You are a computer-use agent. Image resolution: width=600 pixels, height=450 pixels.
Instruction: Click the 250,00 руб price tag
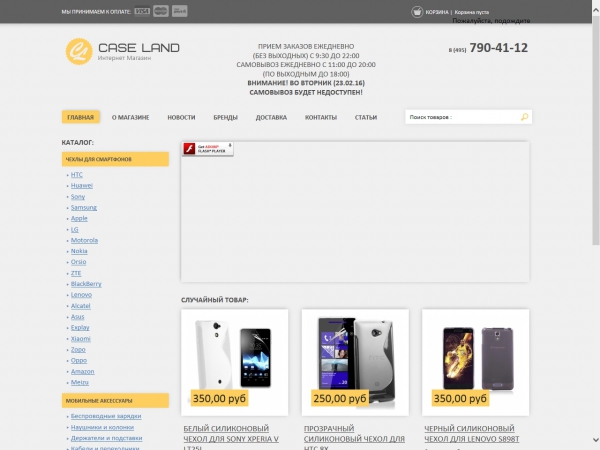tap(340, 398)
